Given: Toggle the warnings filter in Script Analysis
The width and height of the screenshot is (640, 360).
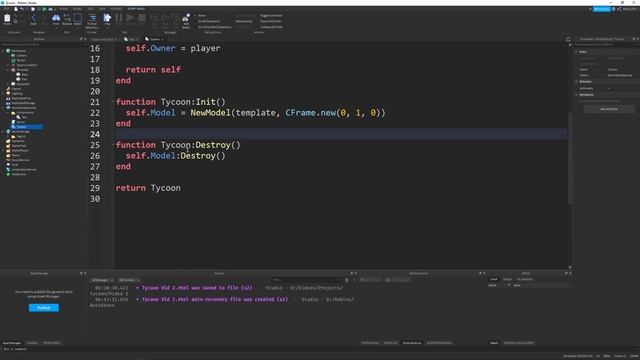Looking at the screenshot, I should [398, 280].
